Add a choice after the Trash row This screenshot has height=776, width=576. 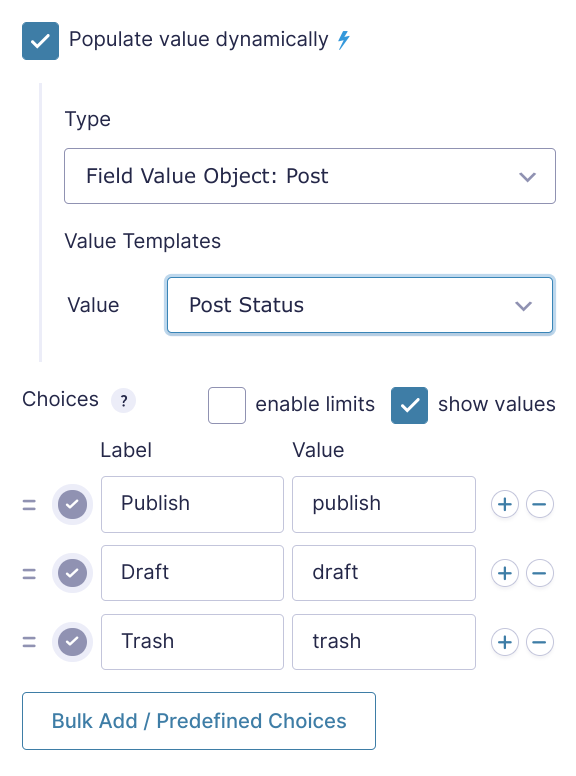click(505, 642)
